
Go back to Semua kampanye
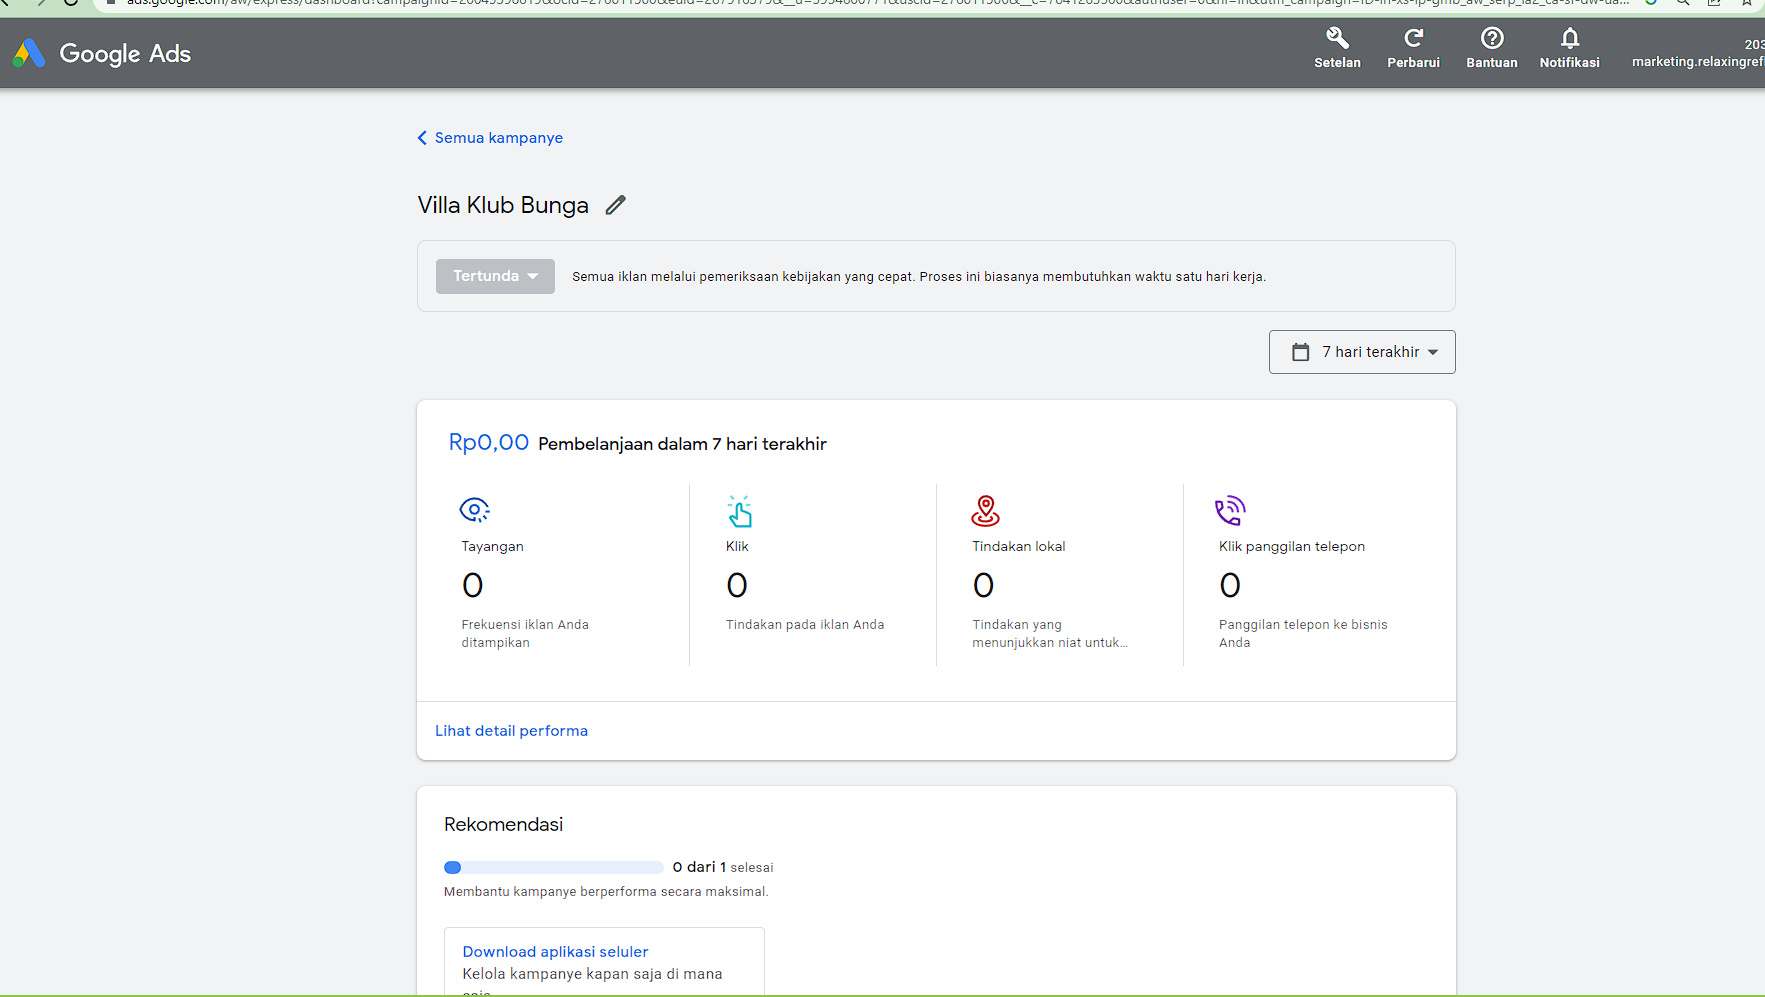(x=490, y=138)
